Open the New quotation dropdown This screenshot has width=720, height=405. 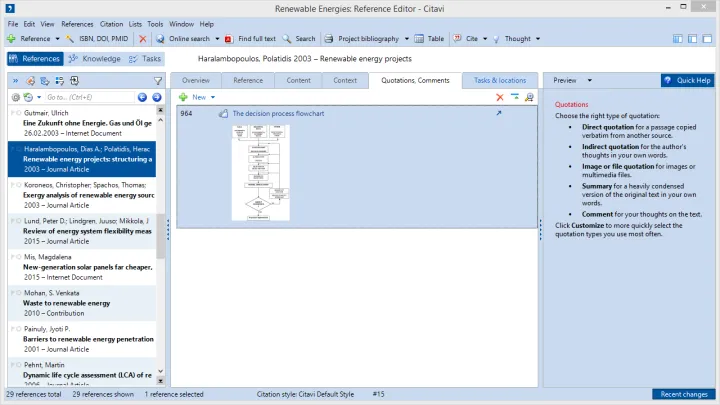point(211,97)
